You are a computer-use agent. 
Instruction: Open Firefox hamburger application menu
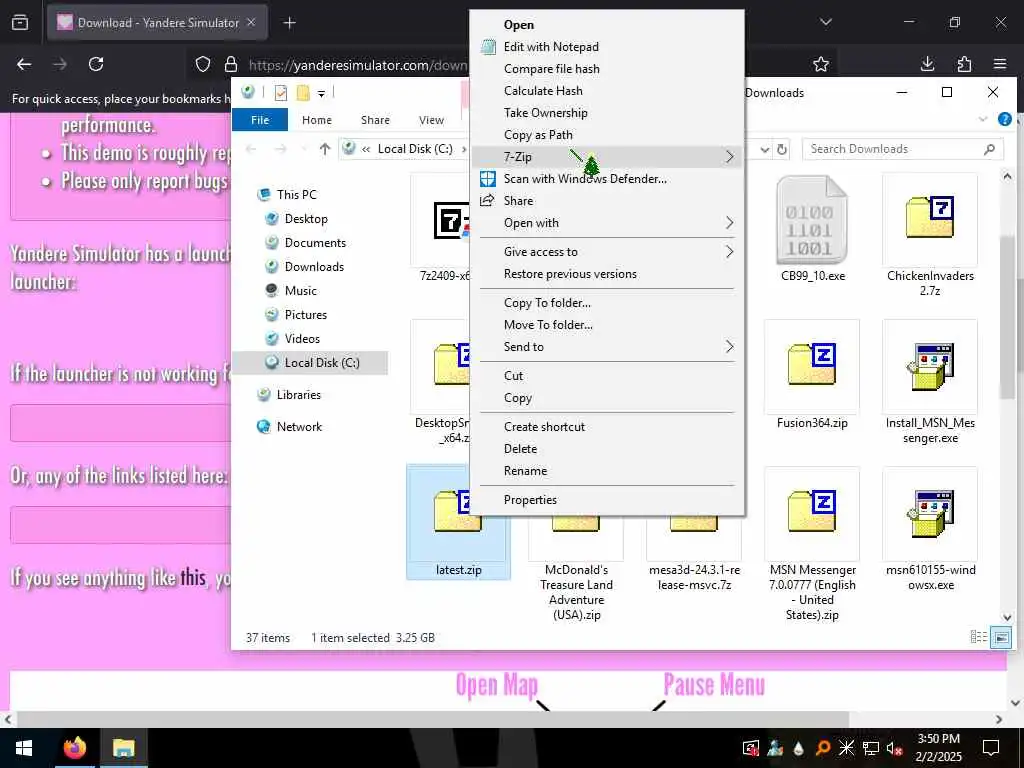(1000, 64)
